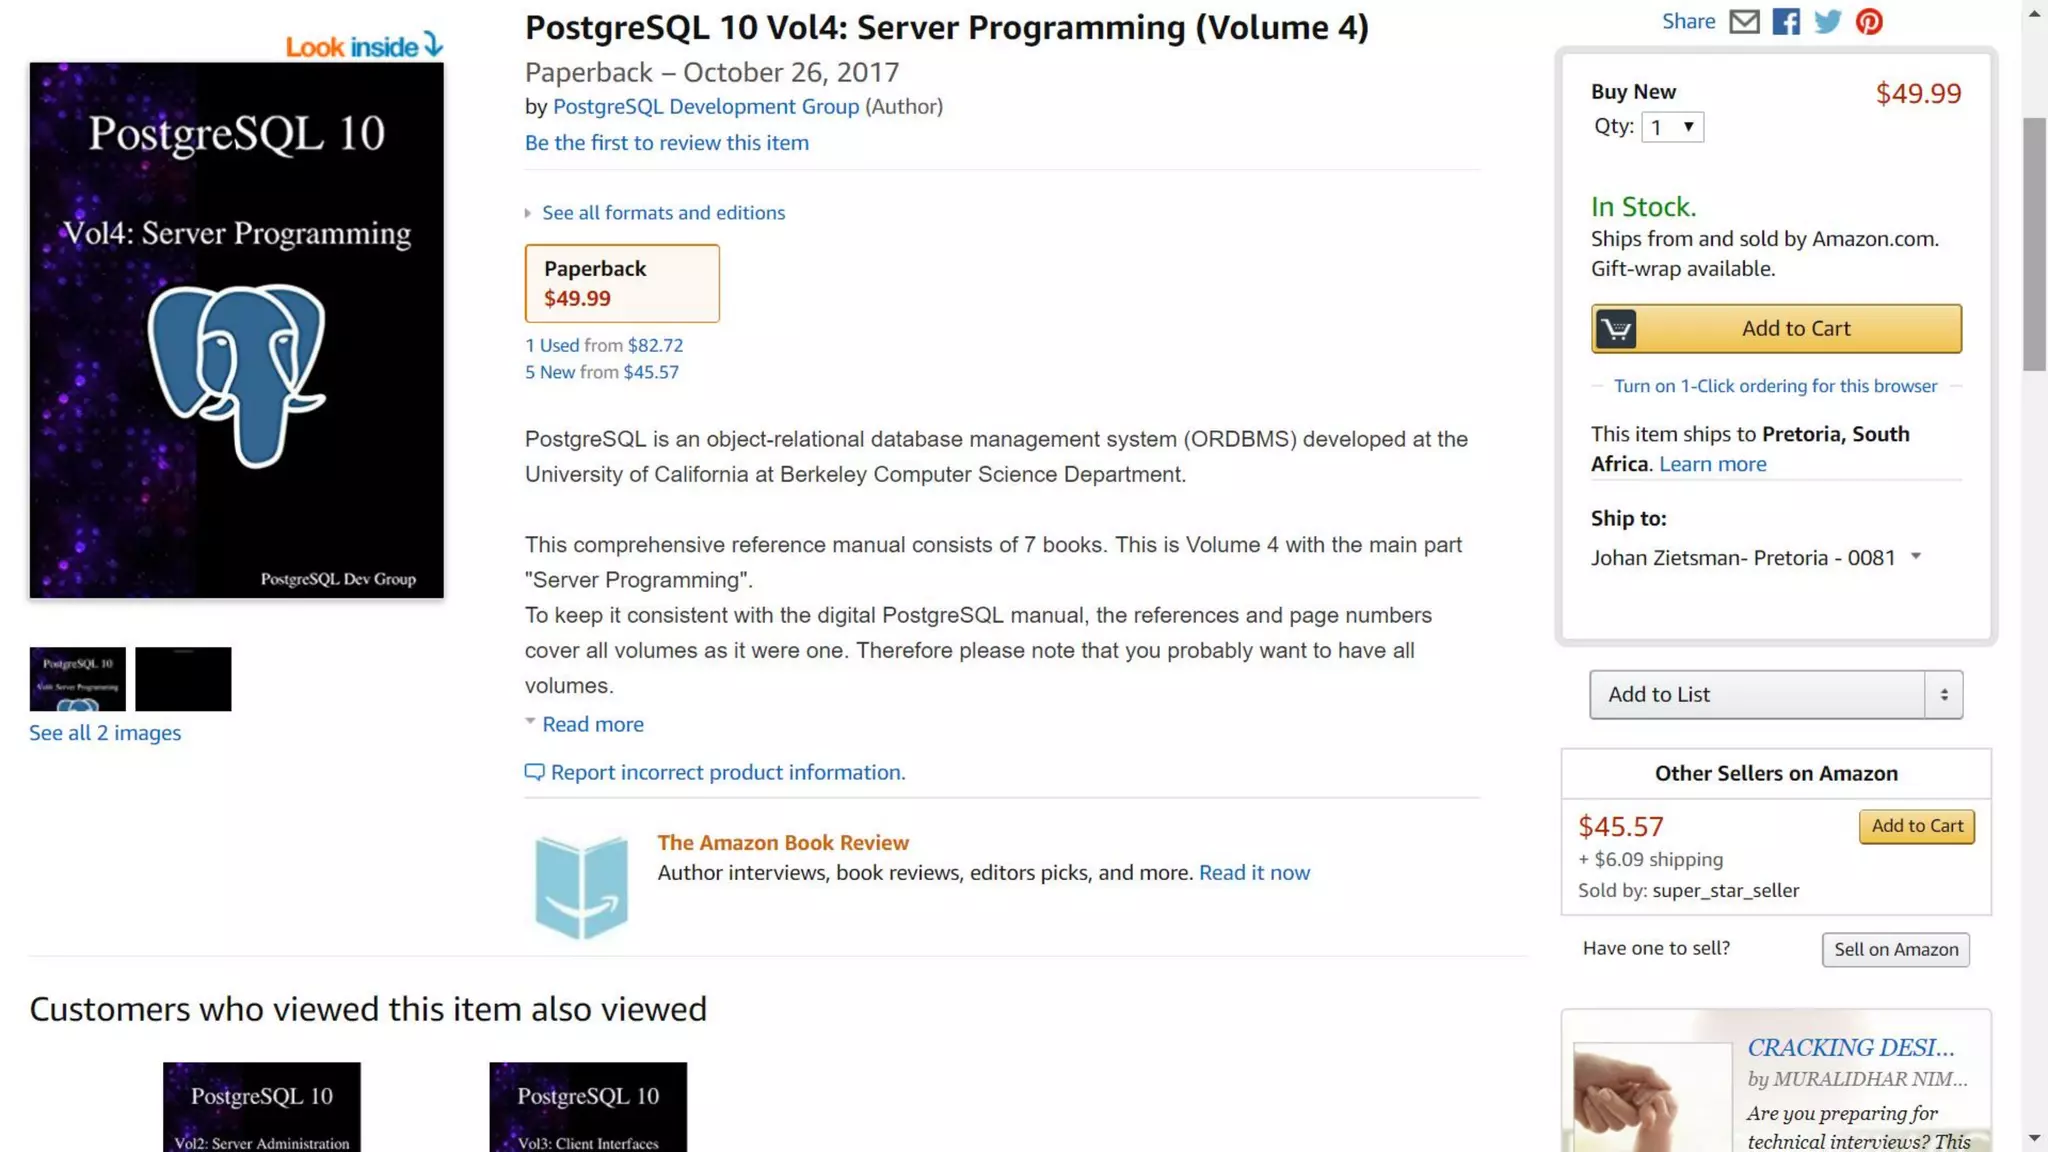Expand See all formats and editions
This screenshot has width=2048, height=1152.
tap(662, 213)
